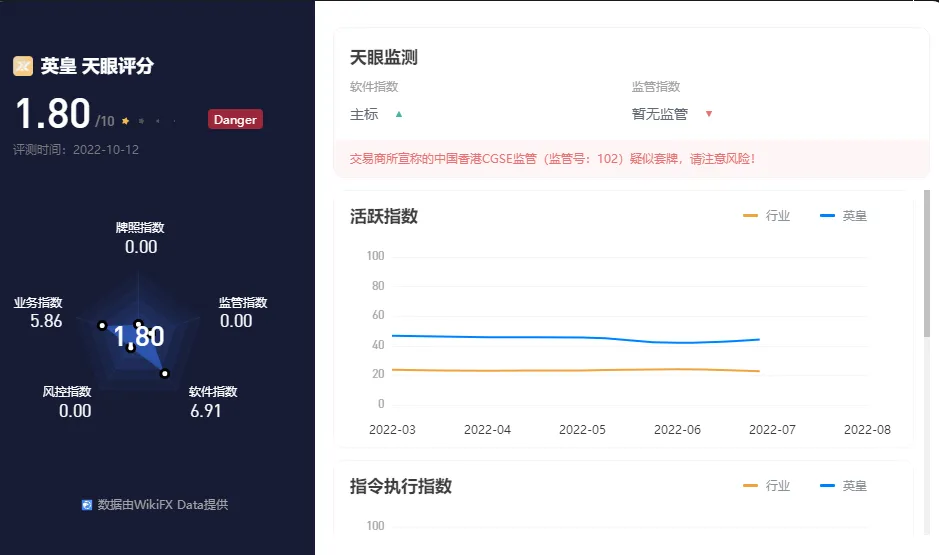Image resolution: width=939 pixels, height=555 pixels.
Task: Click the 活跃指数 chart title
Action: click(x=384, y=216)
